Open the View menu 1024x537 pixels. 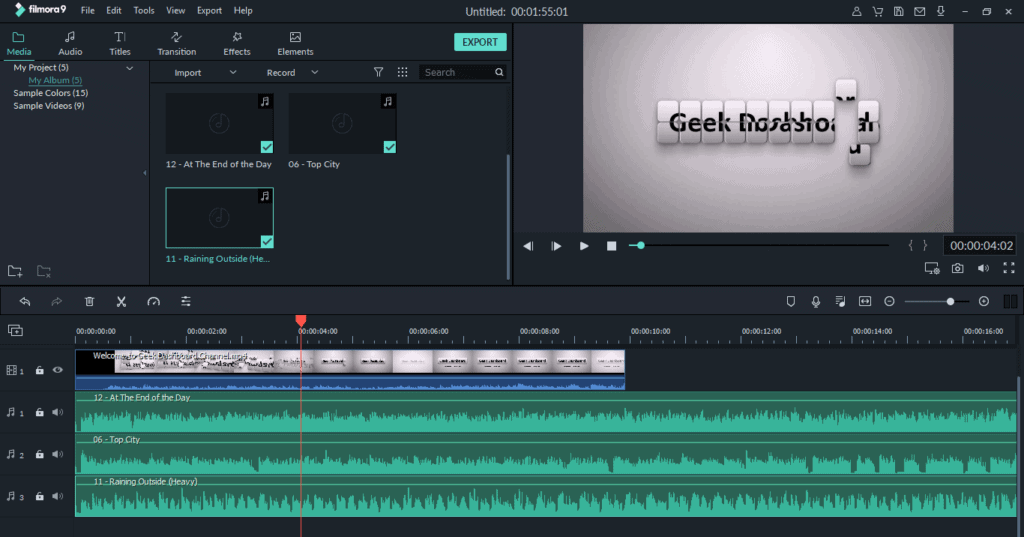(175, 10)
